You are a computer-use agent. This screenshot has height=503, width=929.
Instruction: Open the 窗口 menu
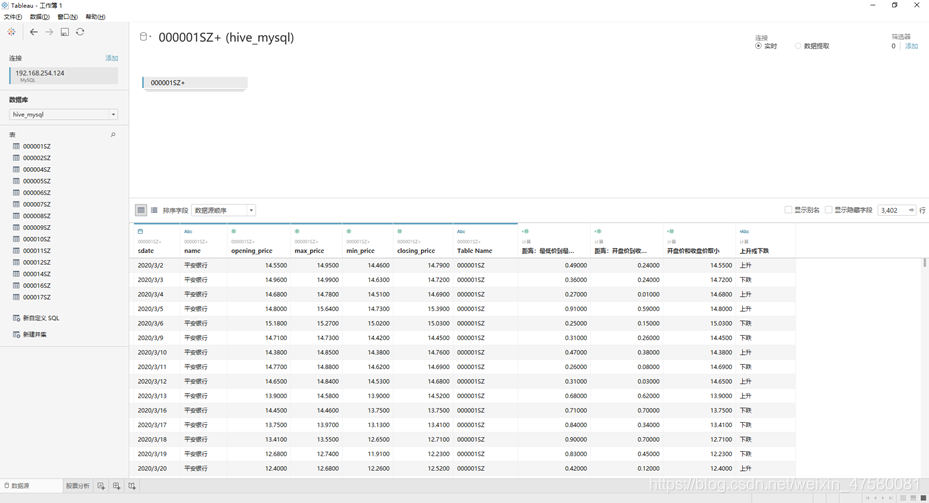68,17
